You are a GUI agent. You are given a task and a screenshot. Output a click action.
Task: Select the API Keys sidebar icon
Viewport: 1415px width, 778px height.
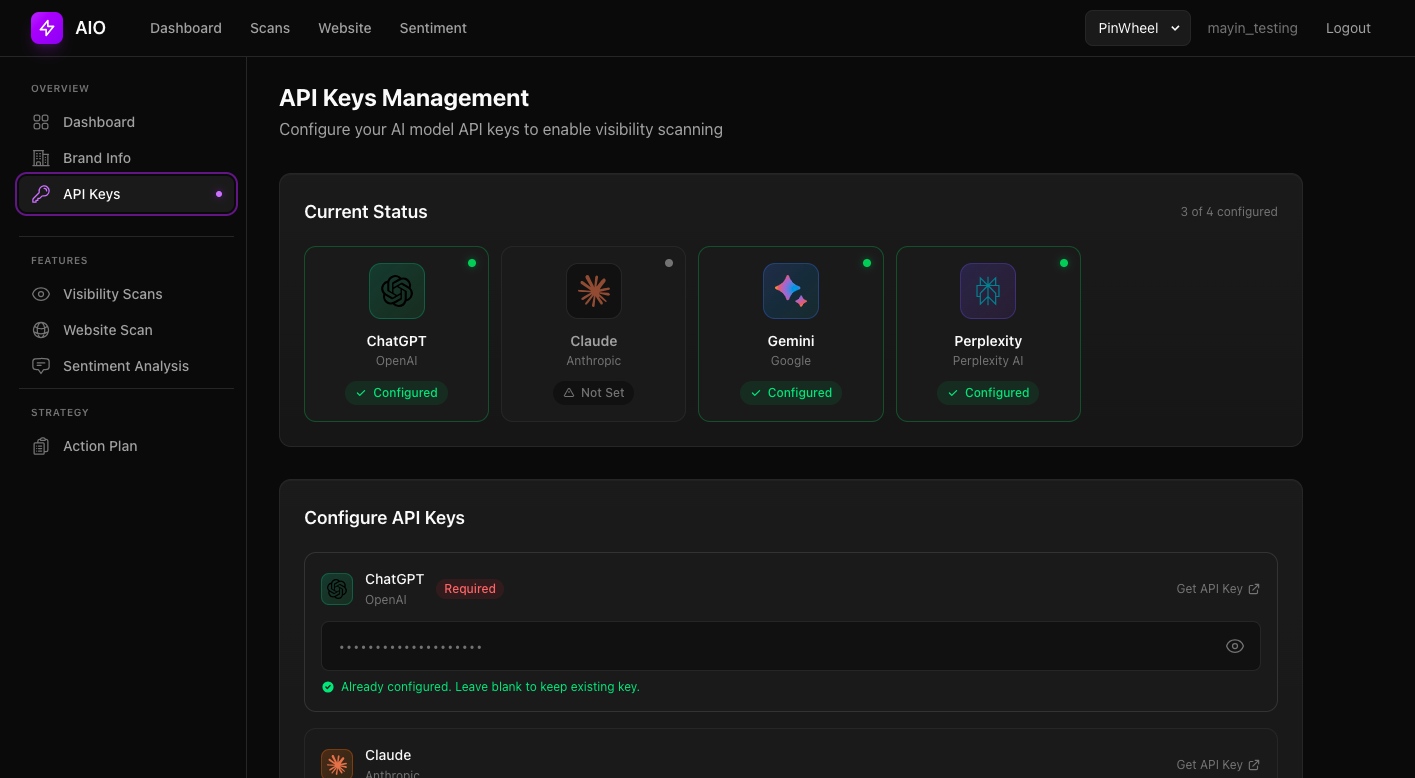tap(40, 193)
